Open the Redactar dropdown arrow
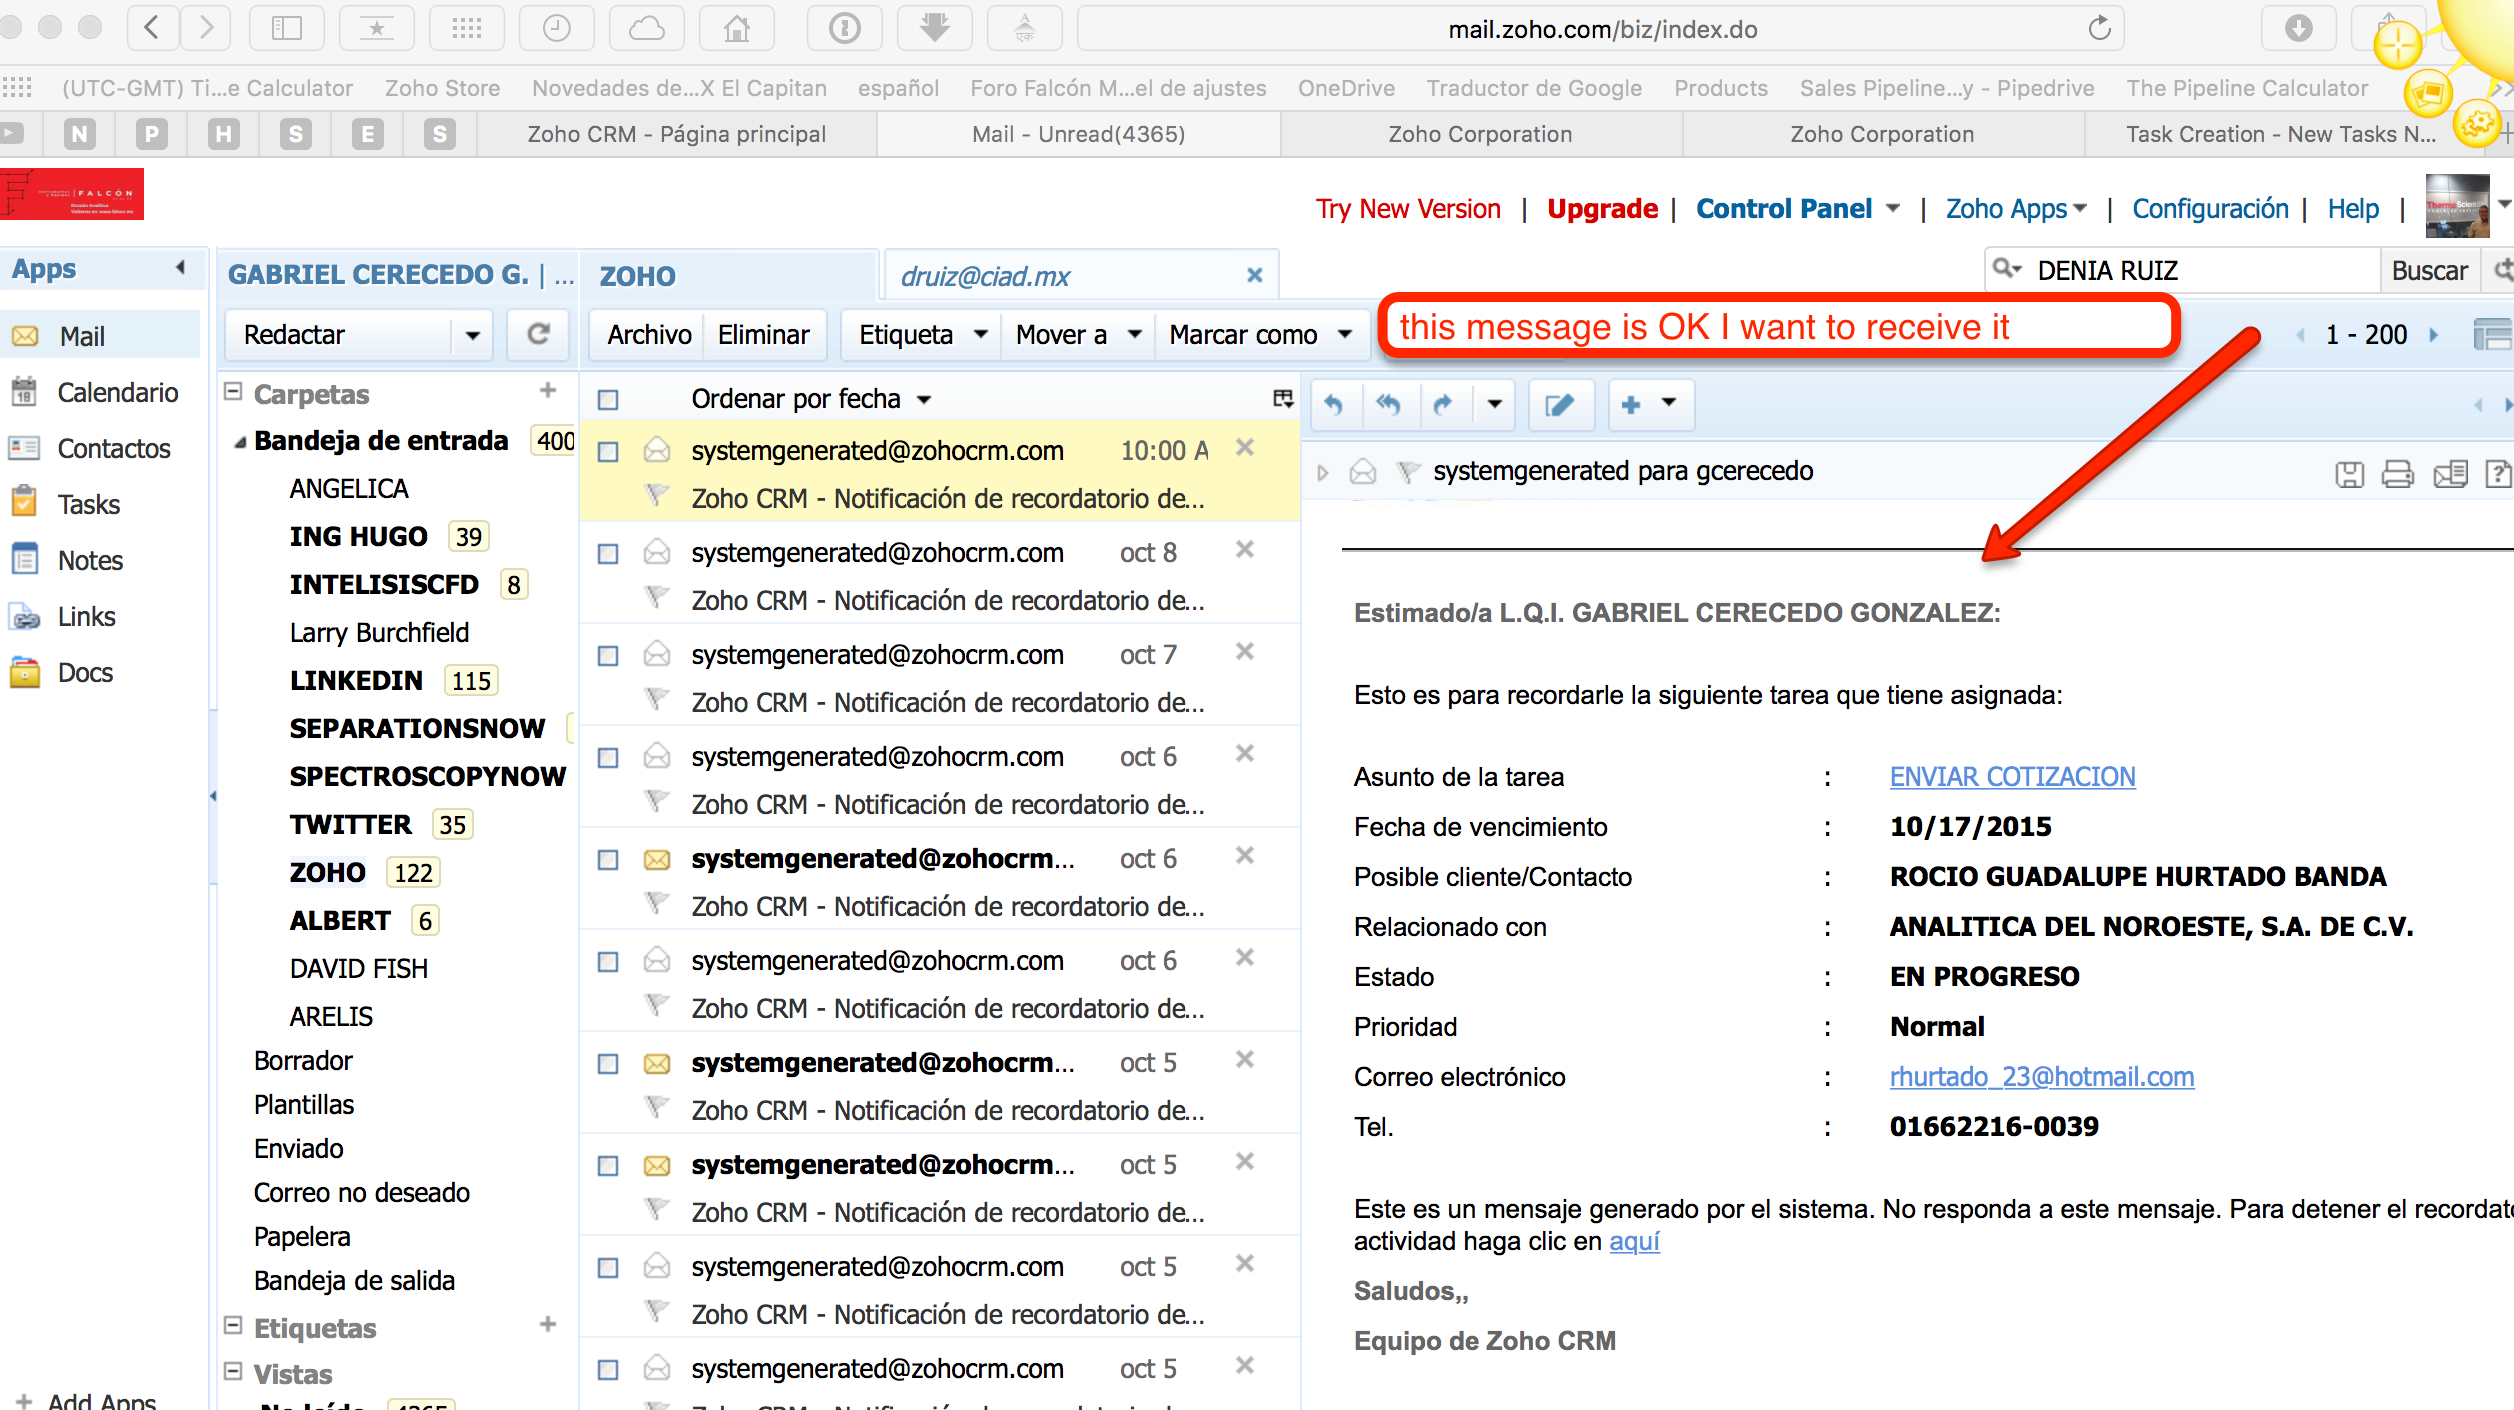 click(472, 335)
